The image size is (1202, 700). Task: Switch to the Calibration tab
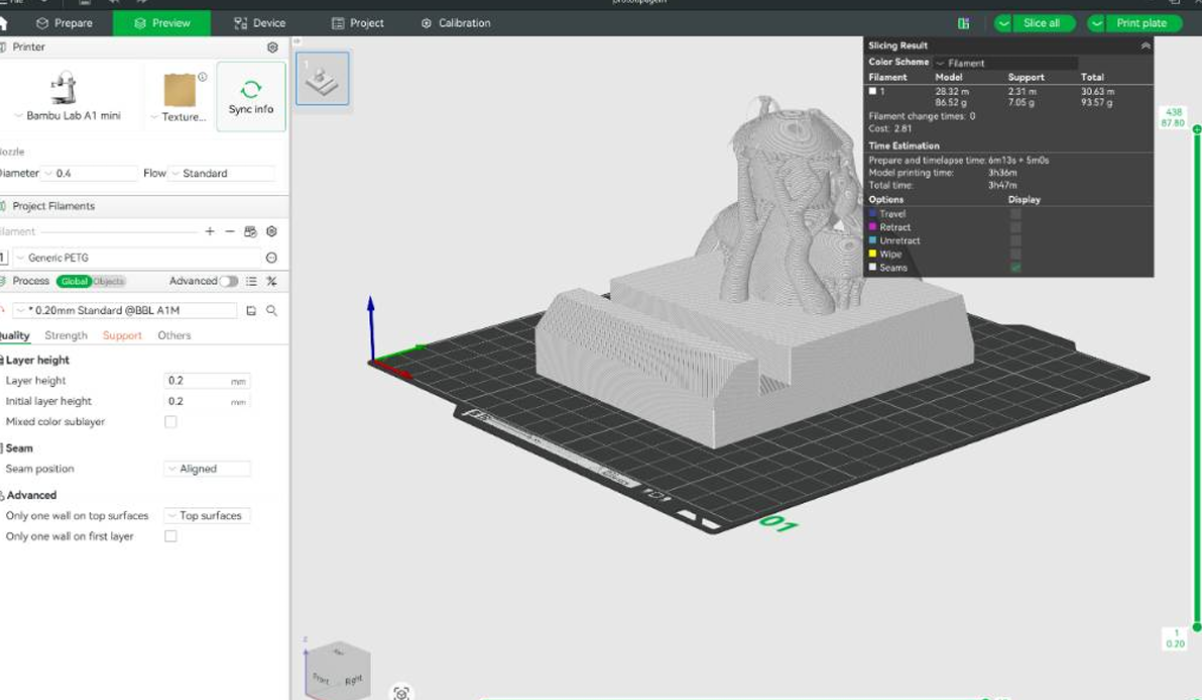click(456, 23)
